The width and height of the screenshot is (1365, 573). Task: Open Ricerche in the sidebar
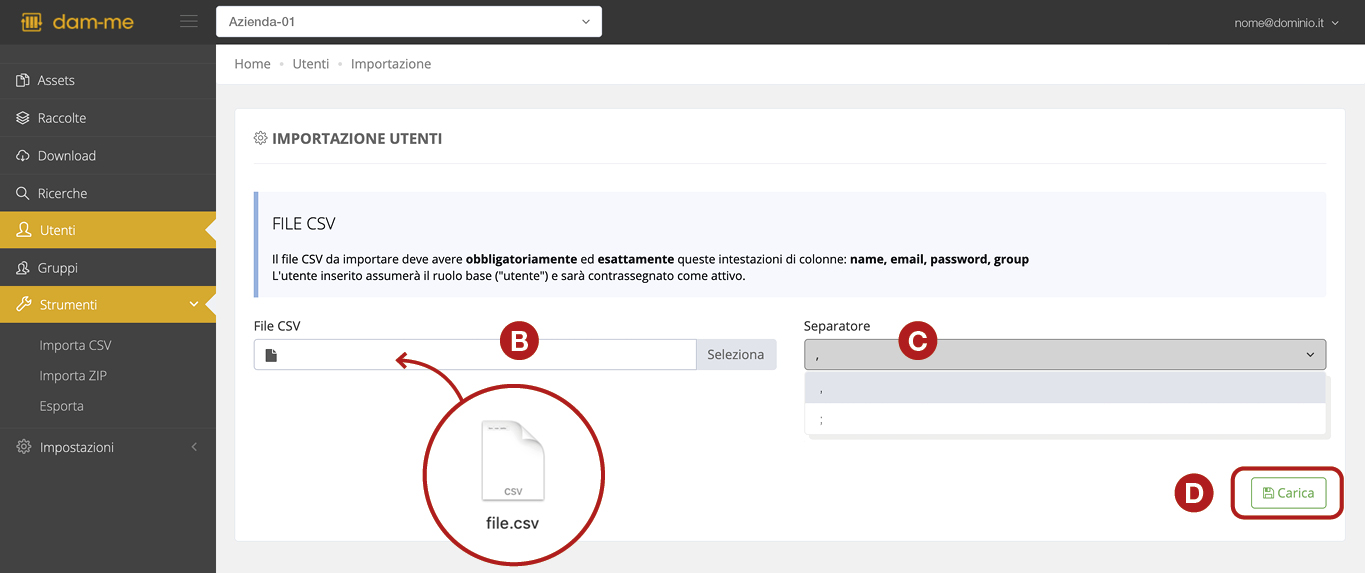point(108,193)
